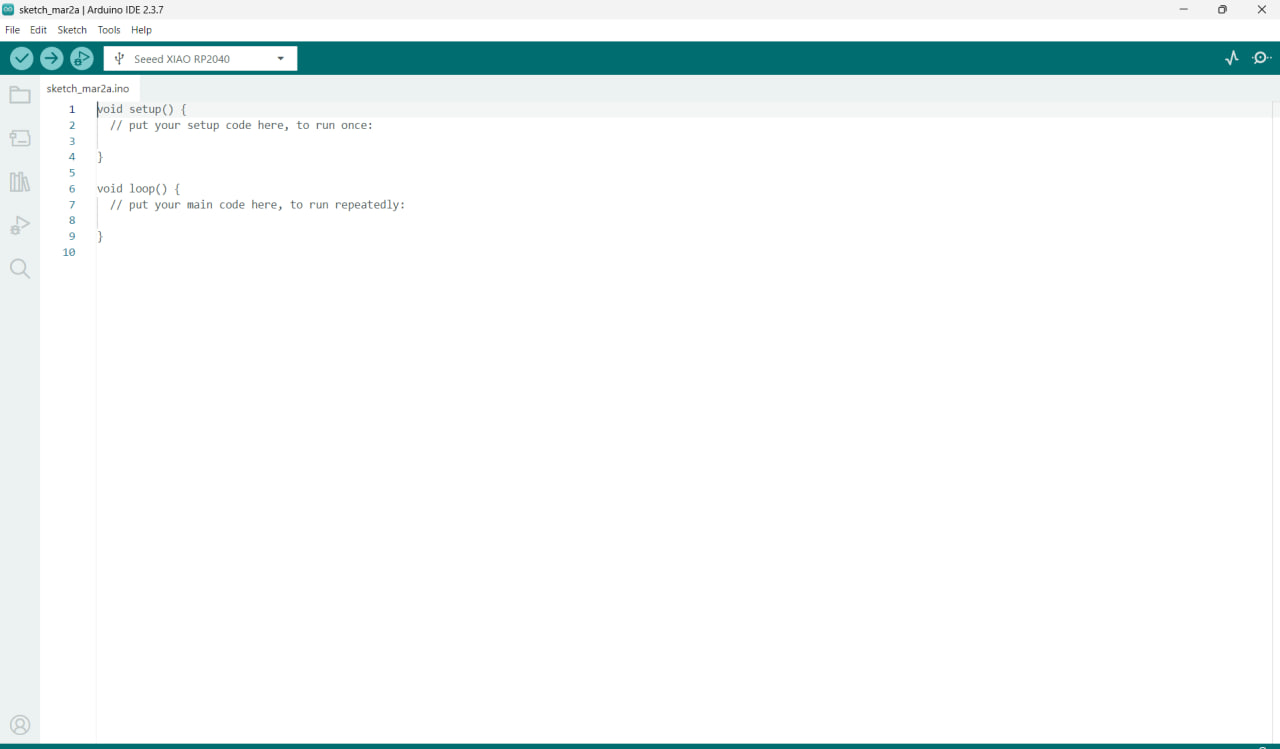Screen dimensions: 1280x749
Task: Click the closing brace on line 4
Action: [x=100, y=157]
